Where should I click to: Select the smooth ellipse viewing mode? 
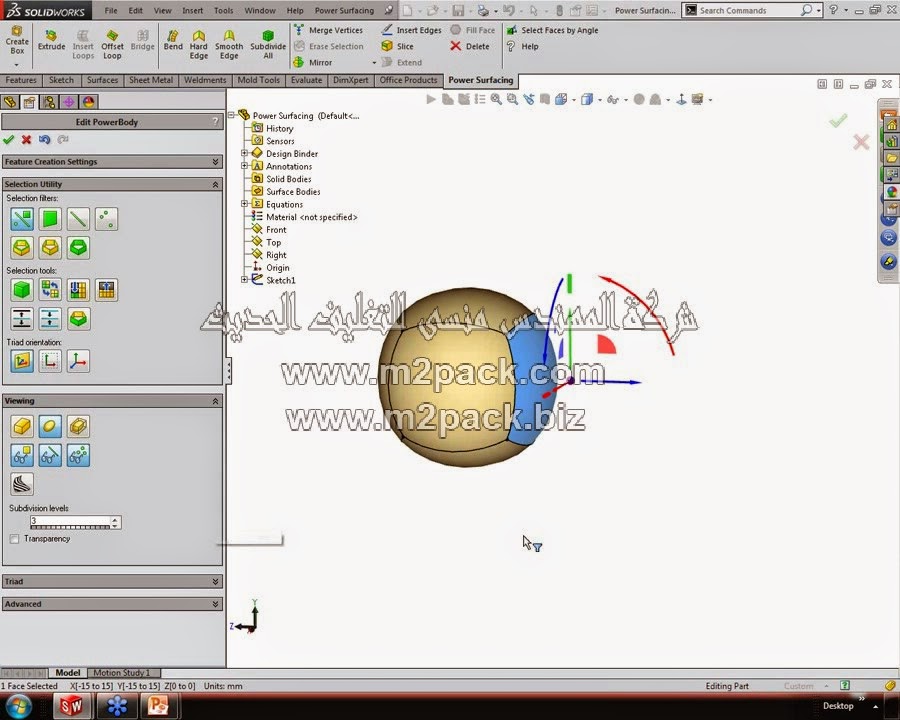[50, 426]
